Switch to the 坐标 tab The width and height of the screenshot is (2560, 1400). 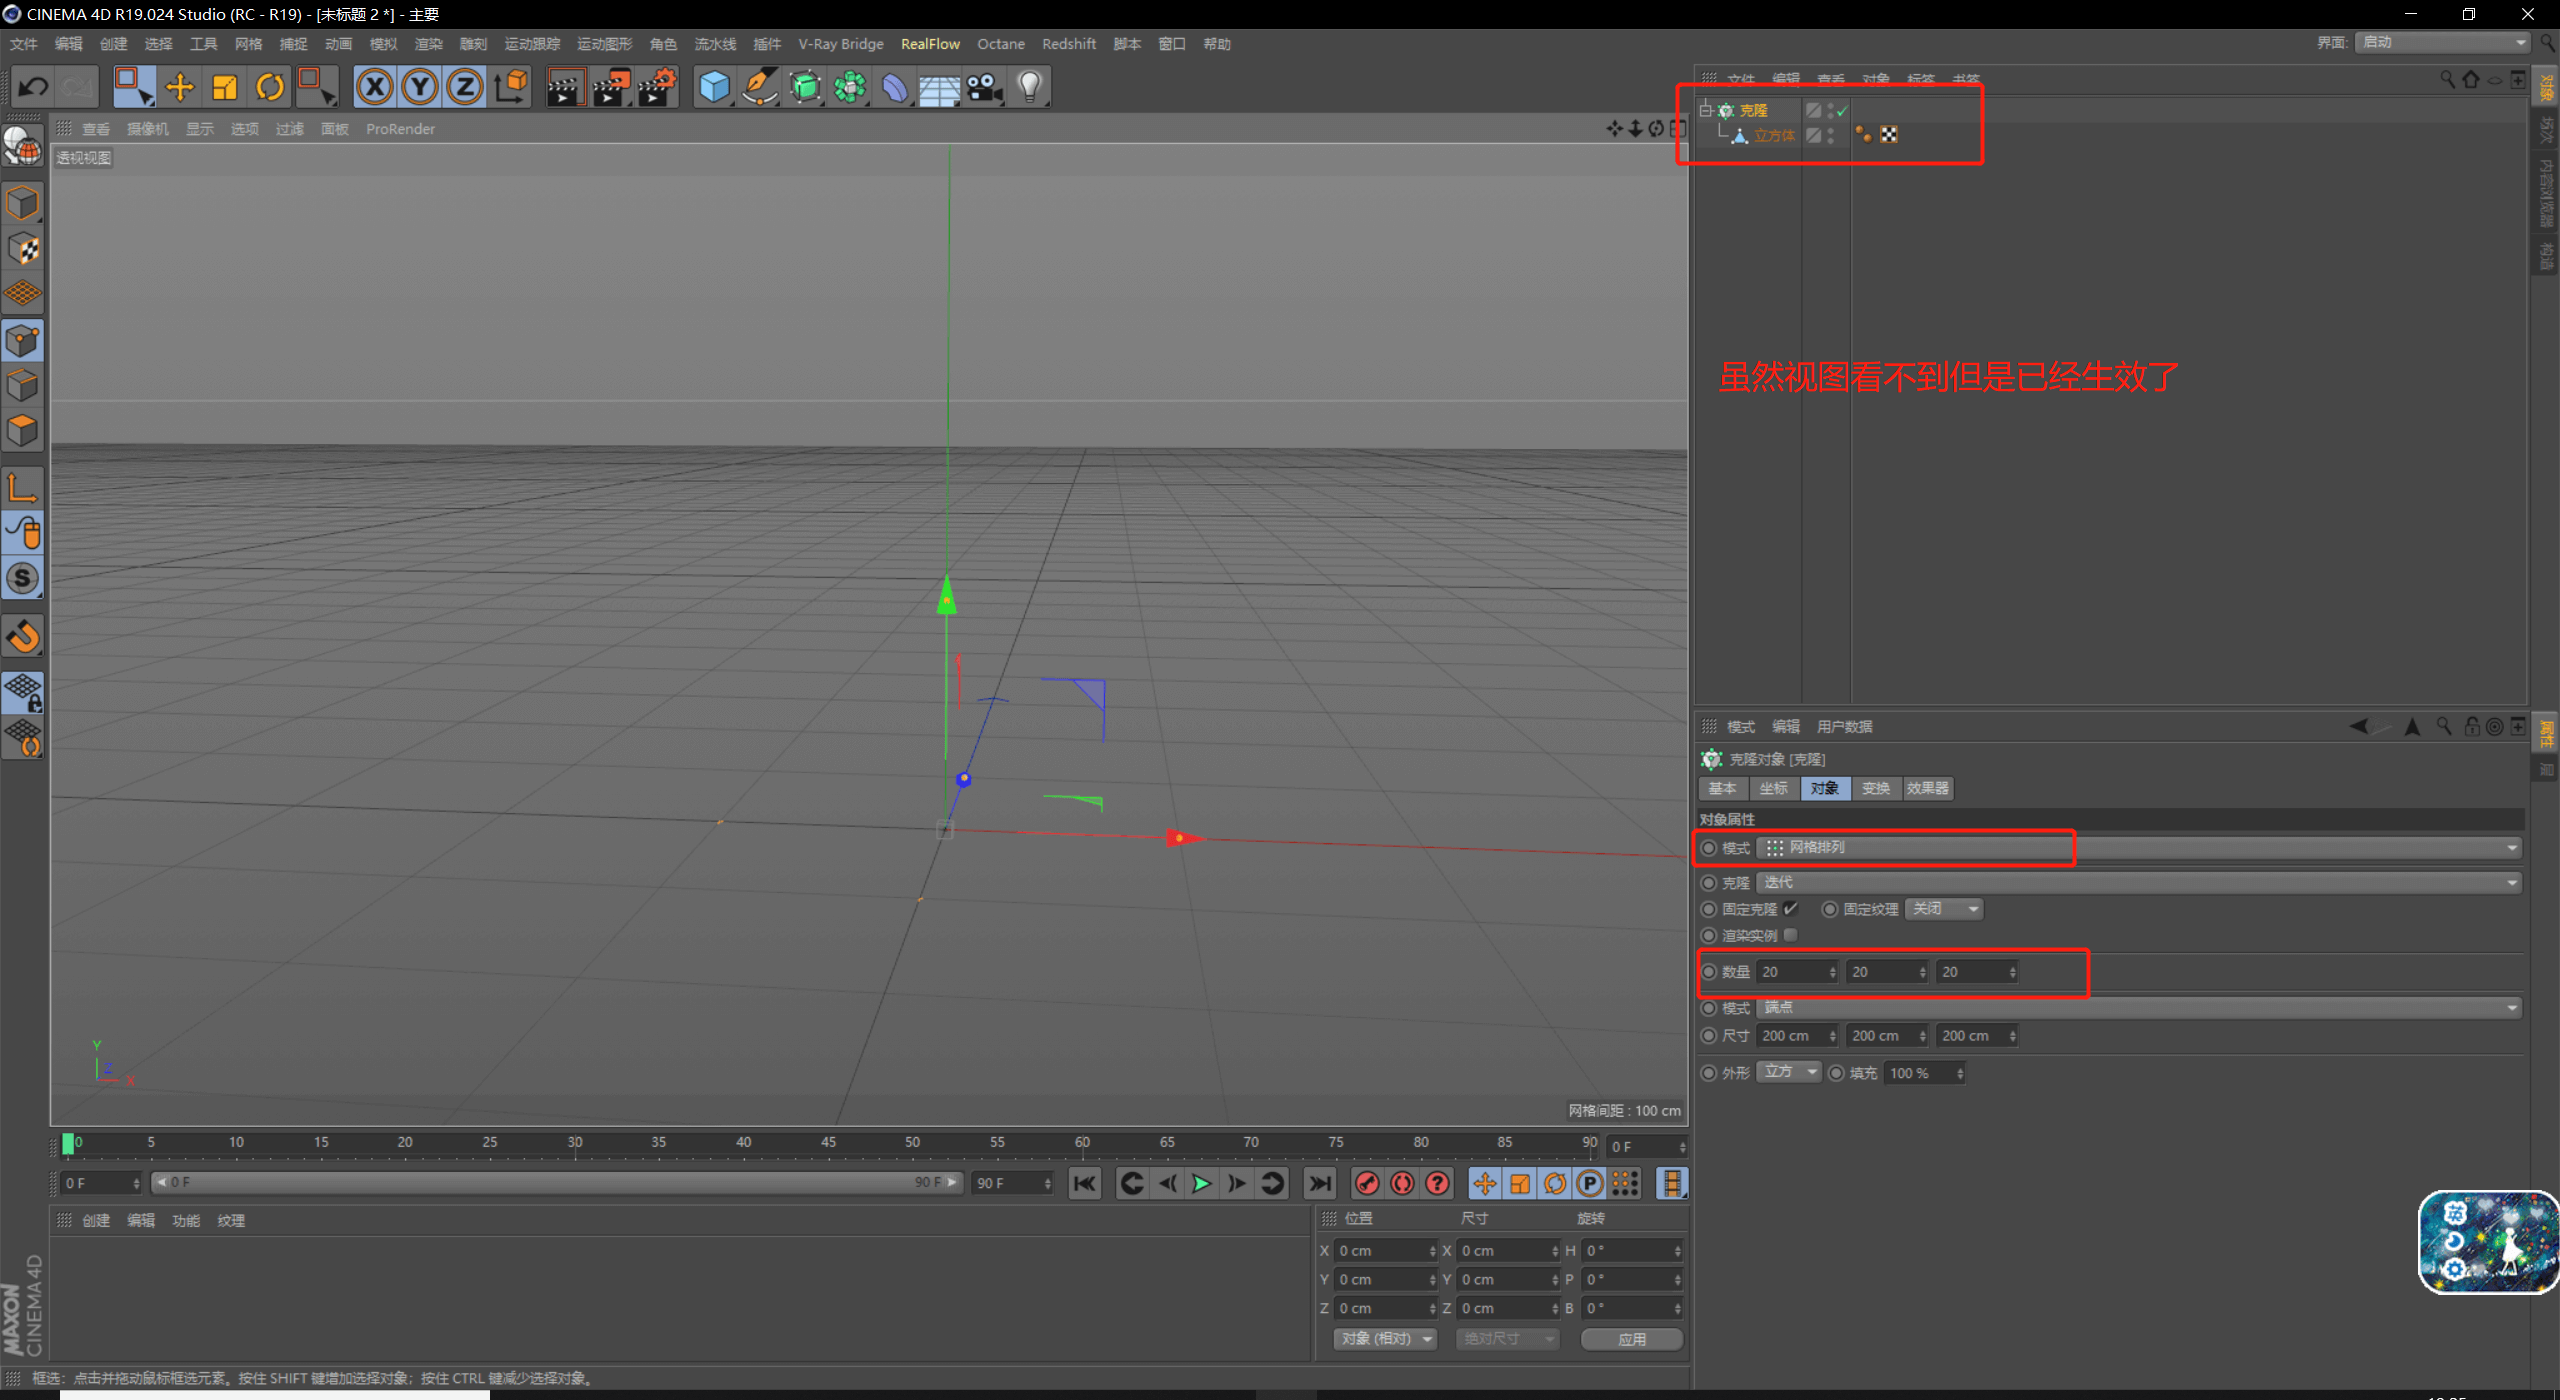click(x=1774, y=789)
